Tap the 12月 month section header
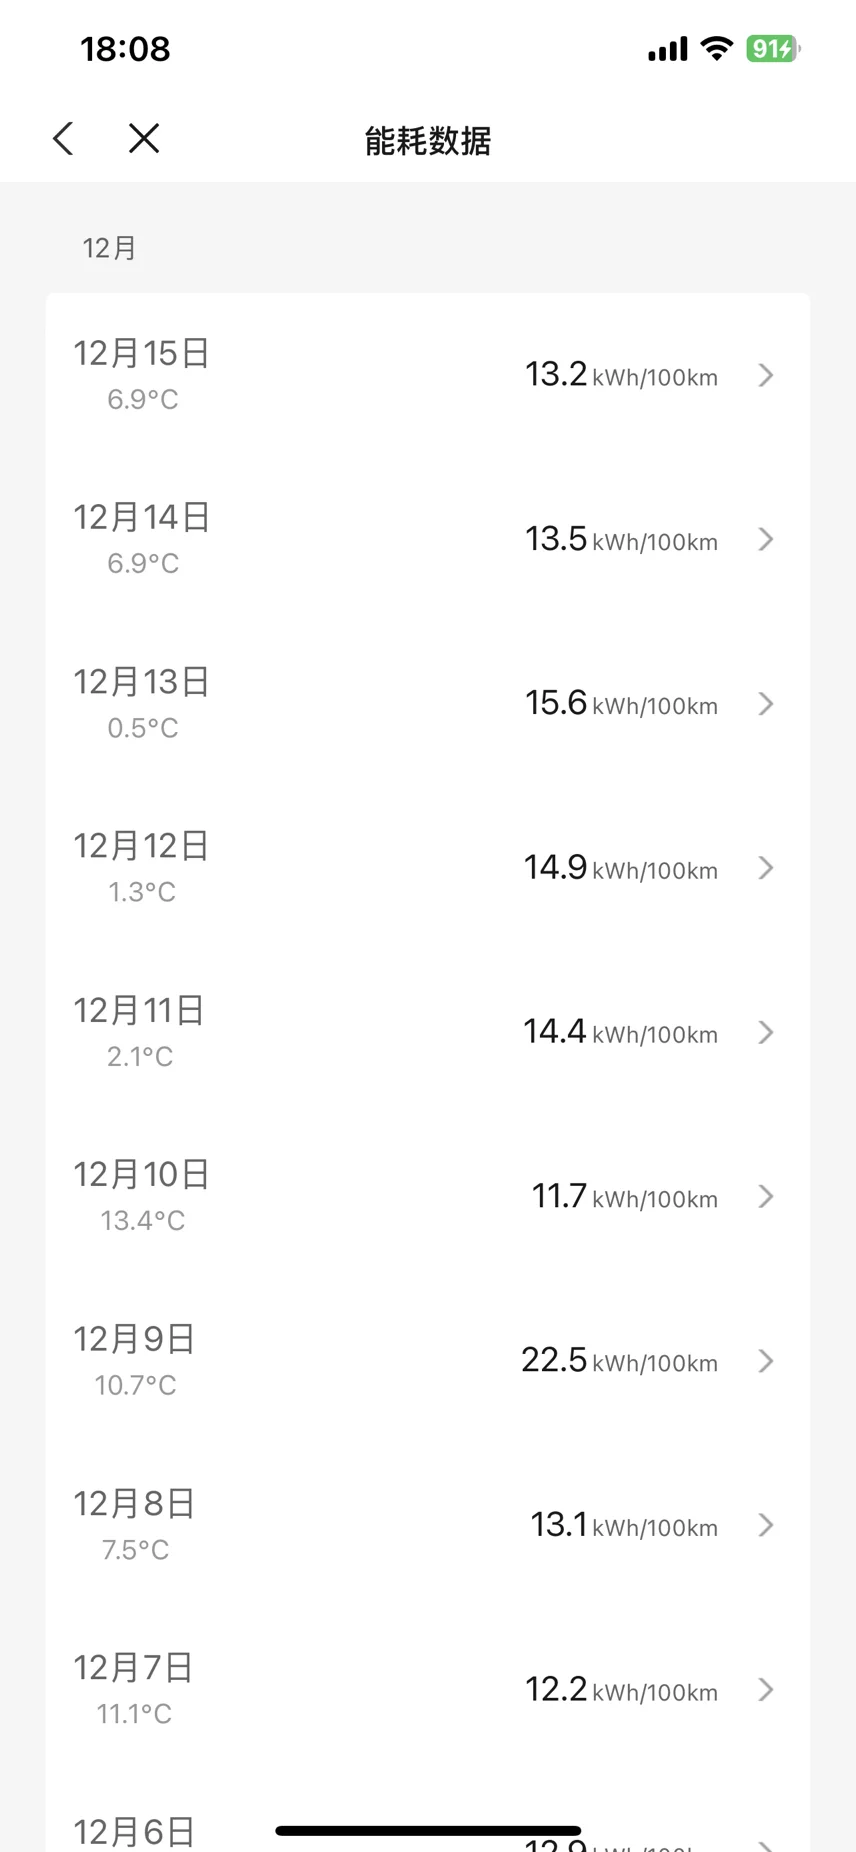The image size is (856, 1852). [109, 248]
